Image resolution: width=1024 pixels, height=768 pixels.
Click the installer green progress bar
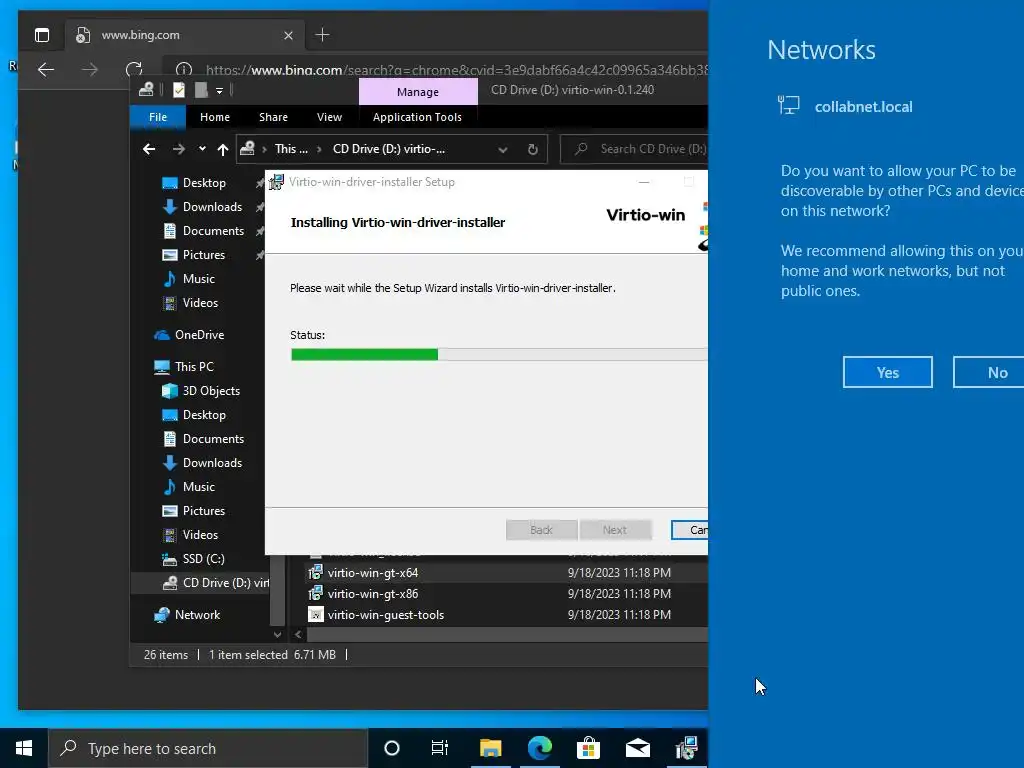pyautogui.click(x=364, y=355)
